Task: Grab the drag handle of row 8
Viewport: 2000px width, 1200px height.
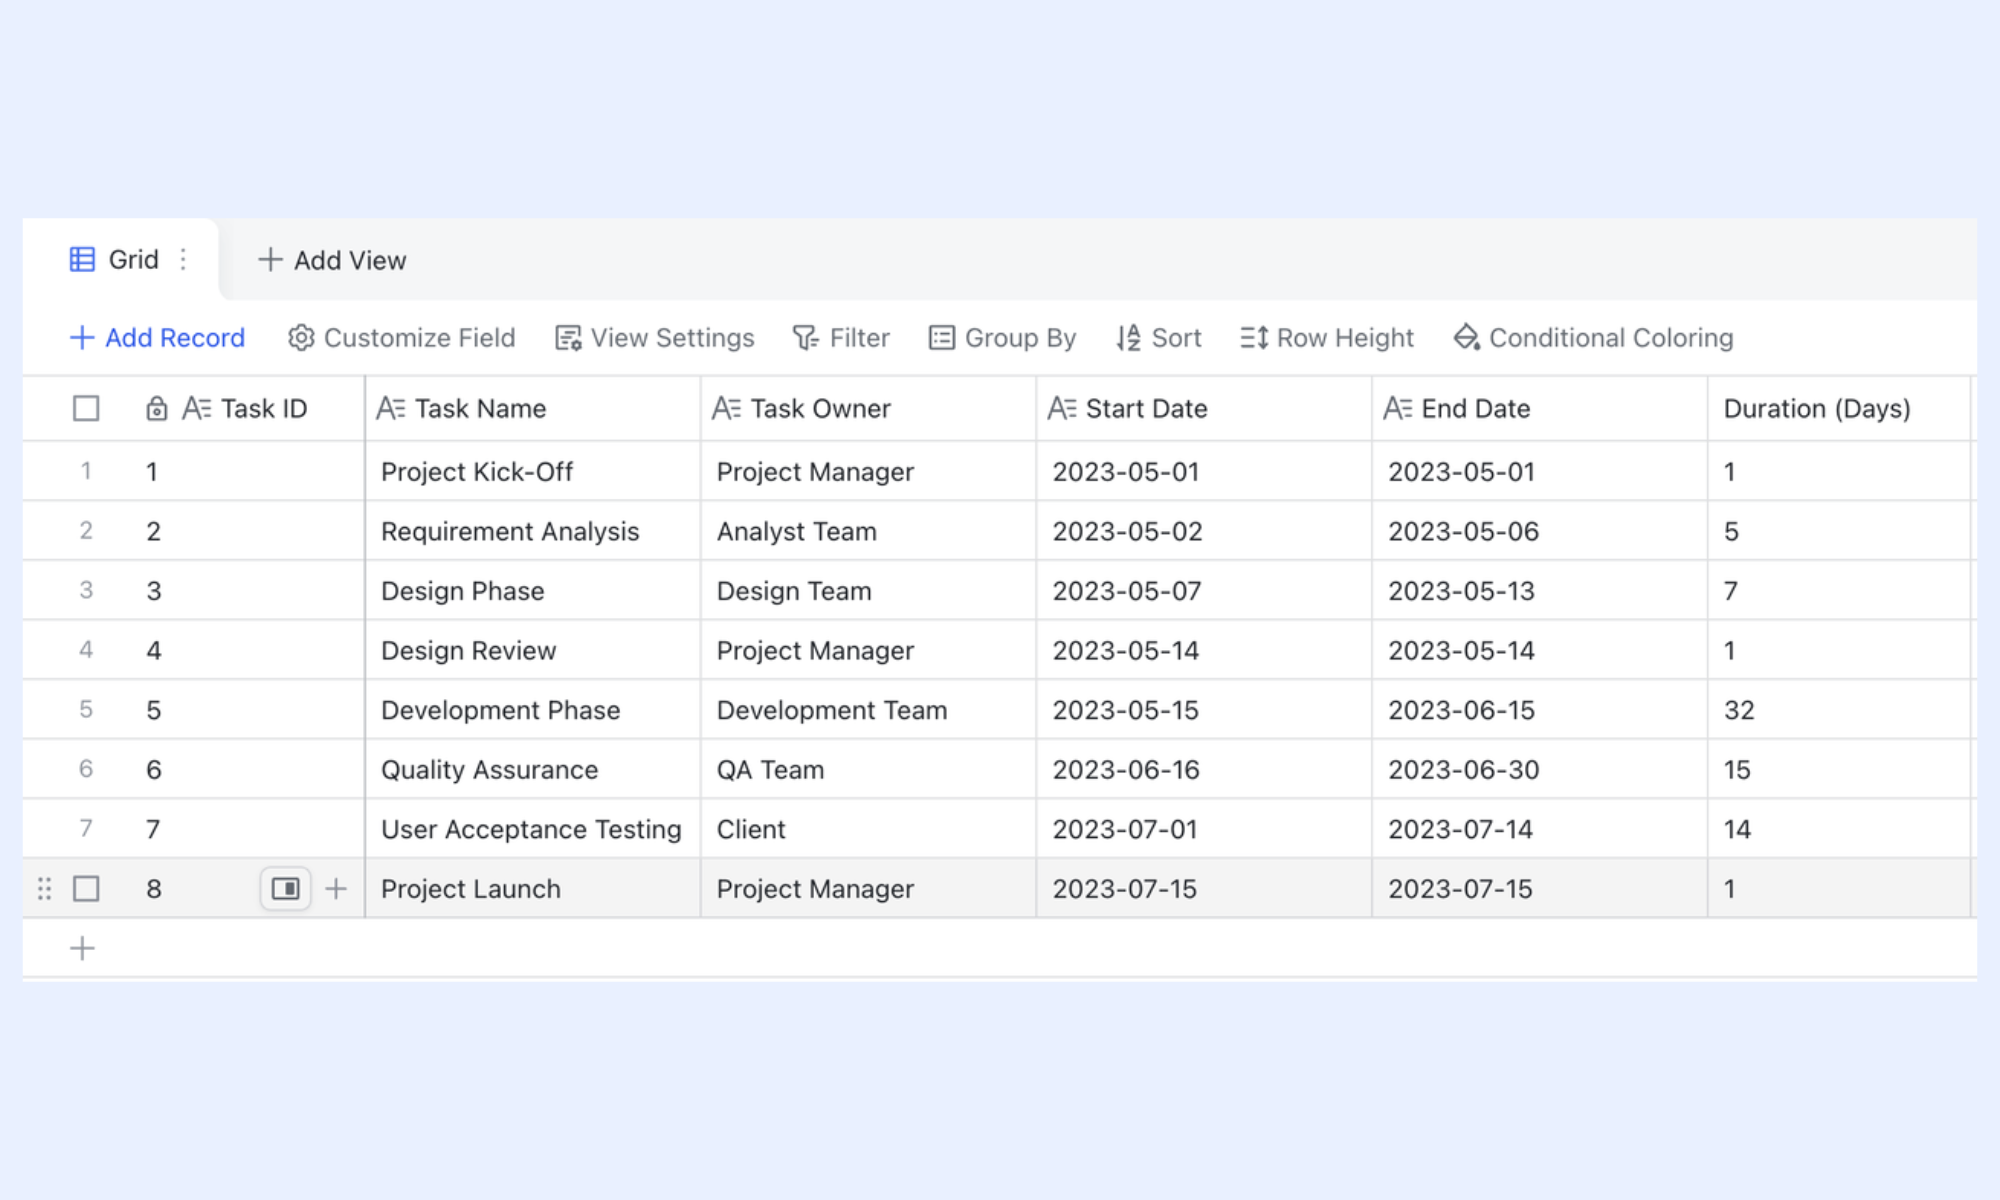Action: coord(44,888)
